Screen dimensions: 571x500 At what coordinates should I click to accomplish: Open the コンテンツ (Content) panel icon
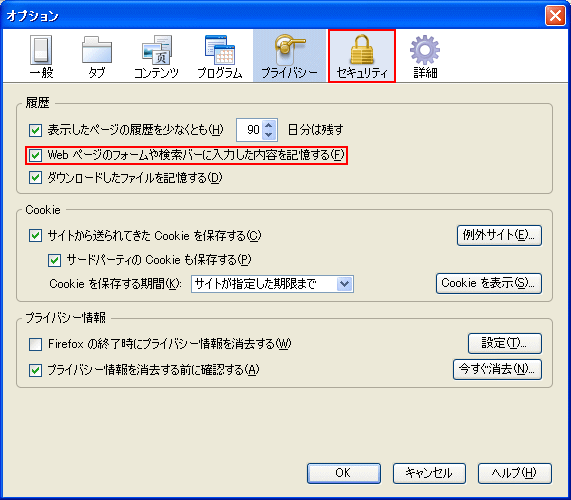point(157,50)
